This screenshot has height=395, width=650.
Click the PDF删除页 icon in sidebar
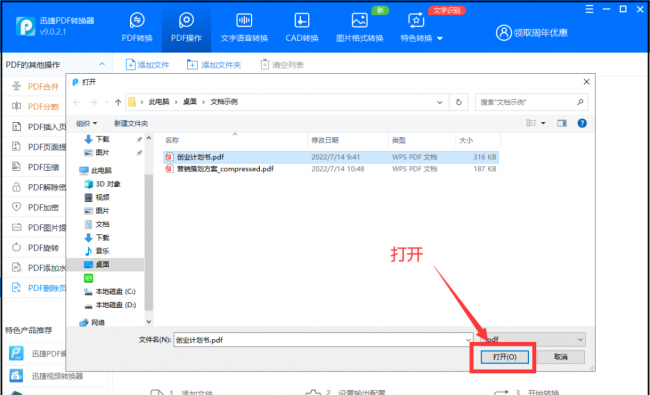point(16,288)
